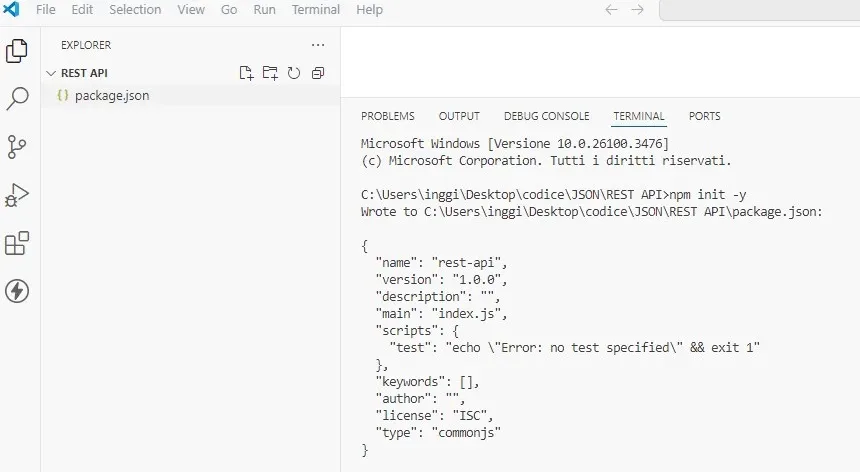Open the Run and Debug view
The image size is (860, 472).
click(16, 195)
